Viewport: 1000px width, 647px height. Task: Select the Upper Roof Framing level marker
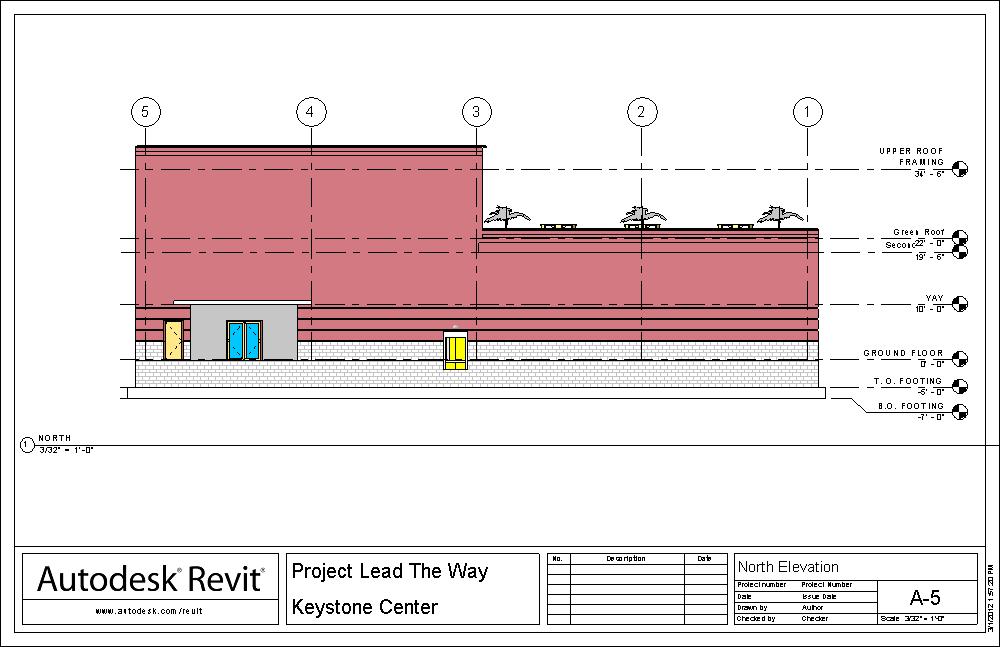[960, 169]
